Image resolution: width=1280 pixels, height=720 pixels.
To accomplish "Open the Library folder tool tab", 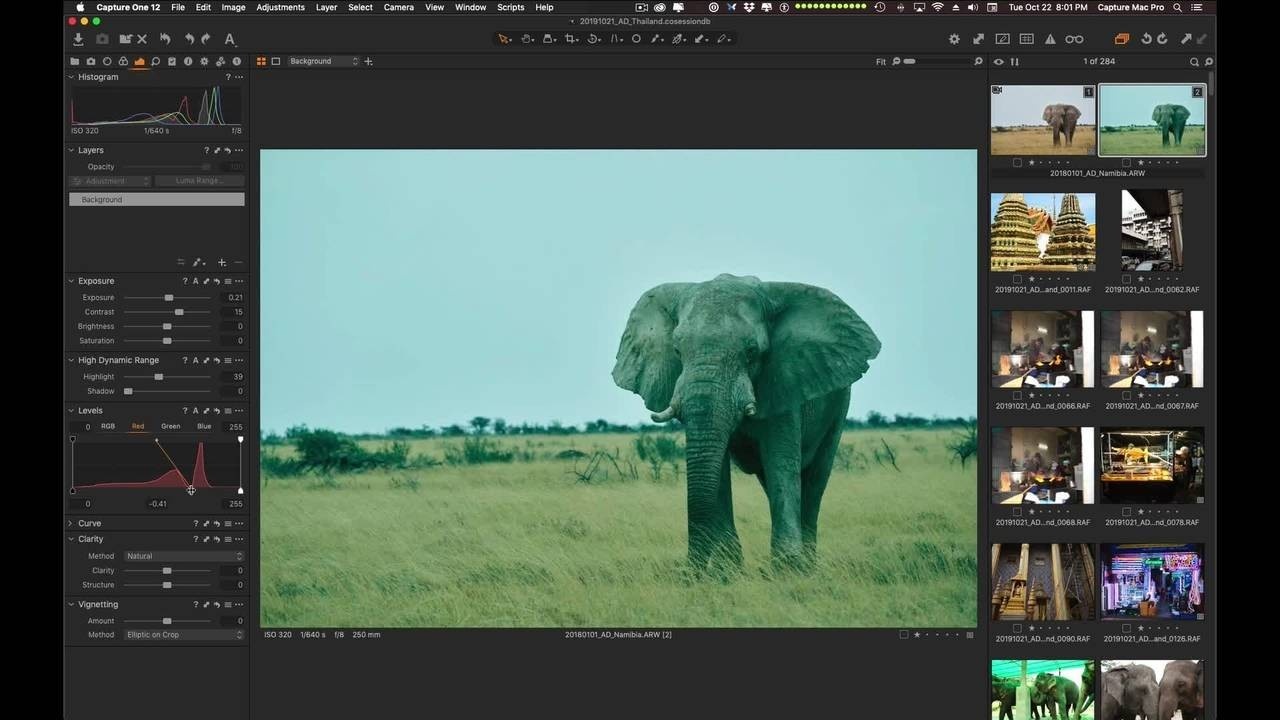I will click(74, 61).
